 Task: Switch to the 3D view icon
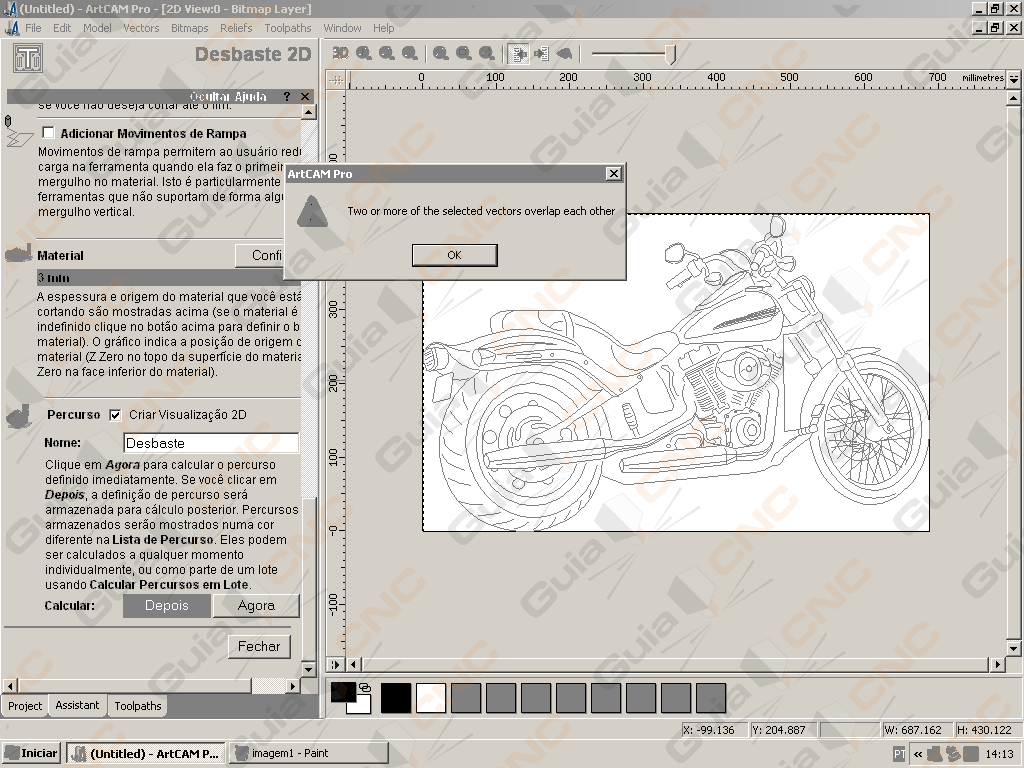tap(340, 54)
